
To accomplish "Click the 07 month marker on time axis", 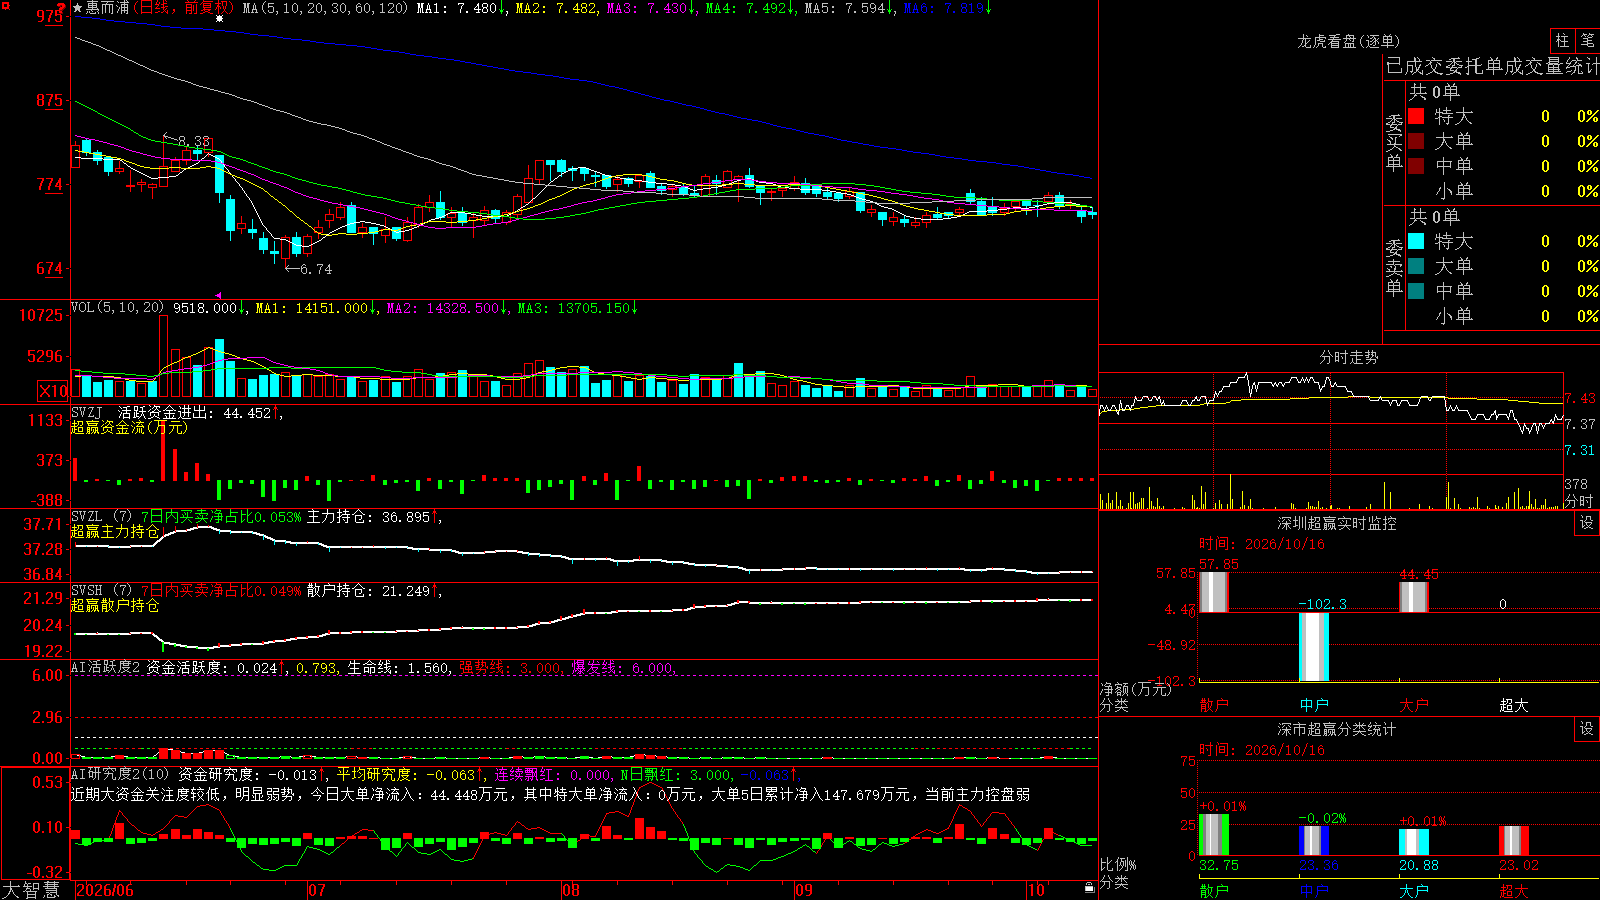I will [x=317, y=890].
